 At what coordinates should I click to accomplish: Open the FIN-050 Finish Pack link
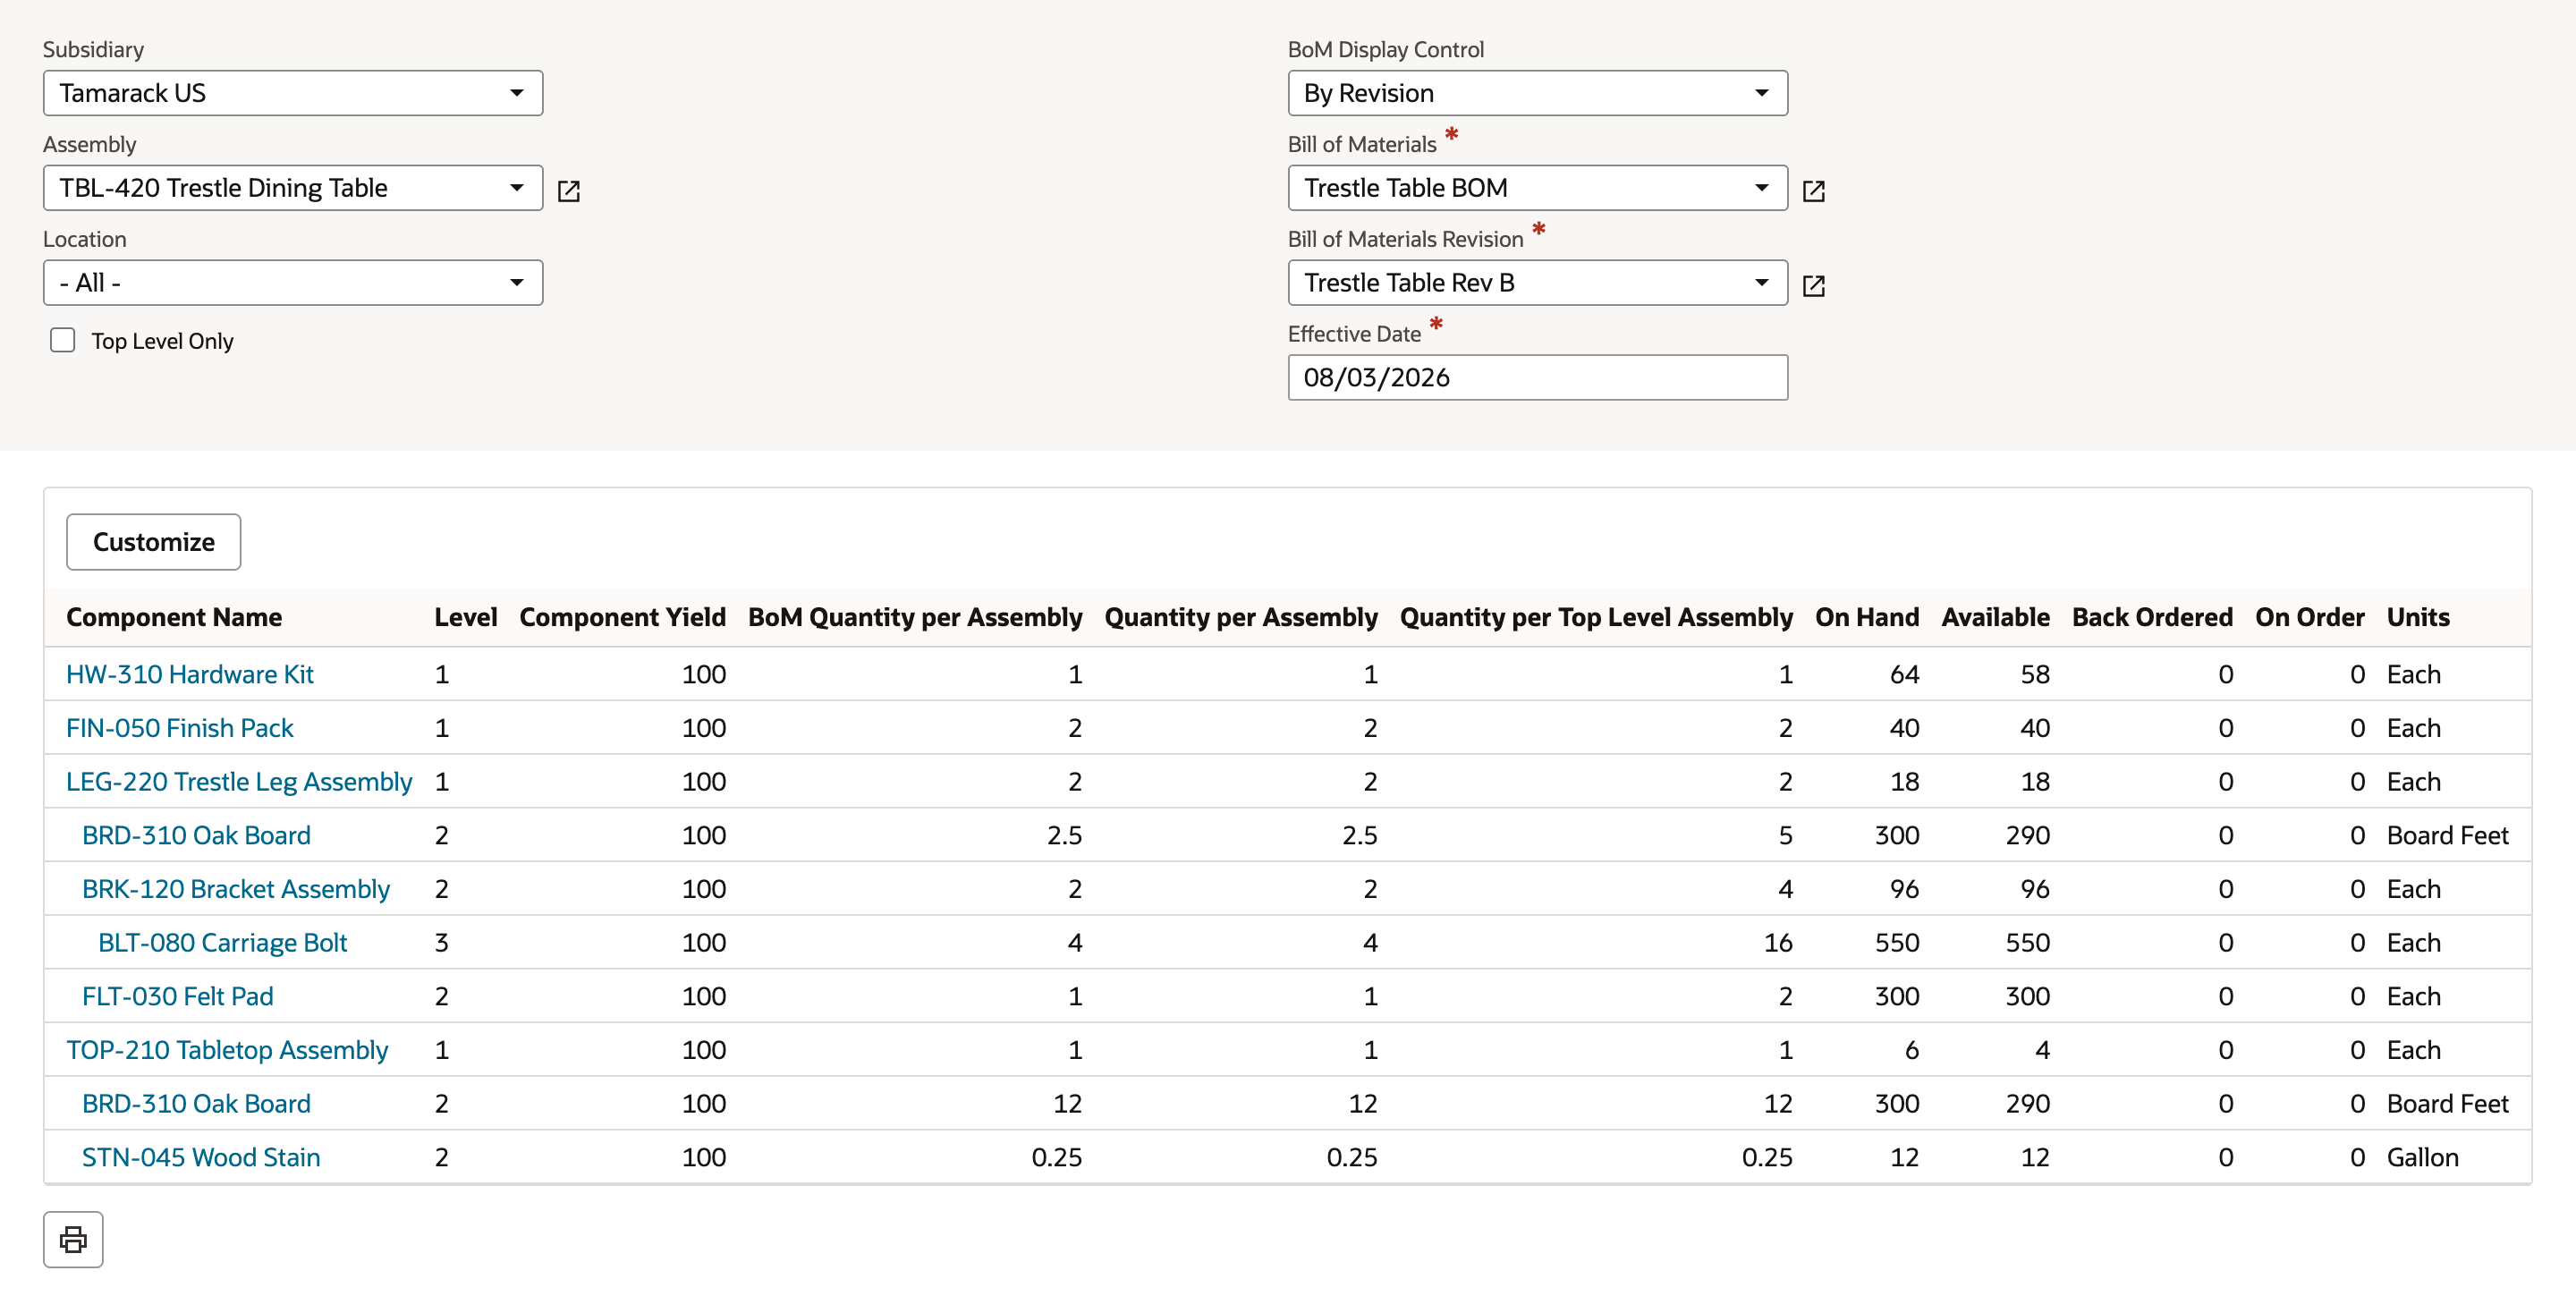pos(180,728)
